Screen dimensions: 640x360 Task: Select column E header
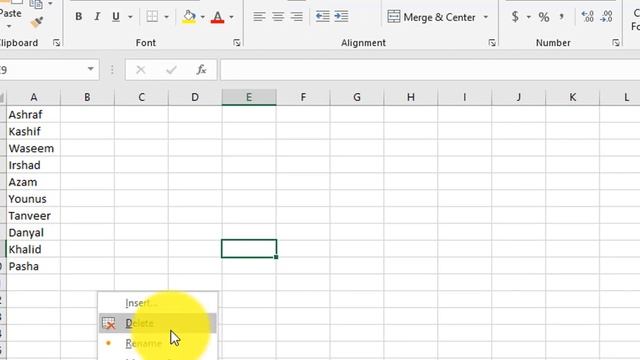(249, 97)
